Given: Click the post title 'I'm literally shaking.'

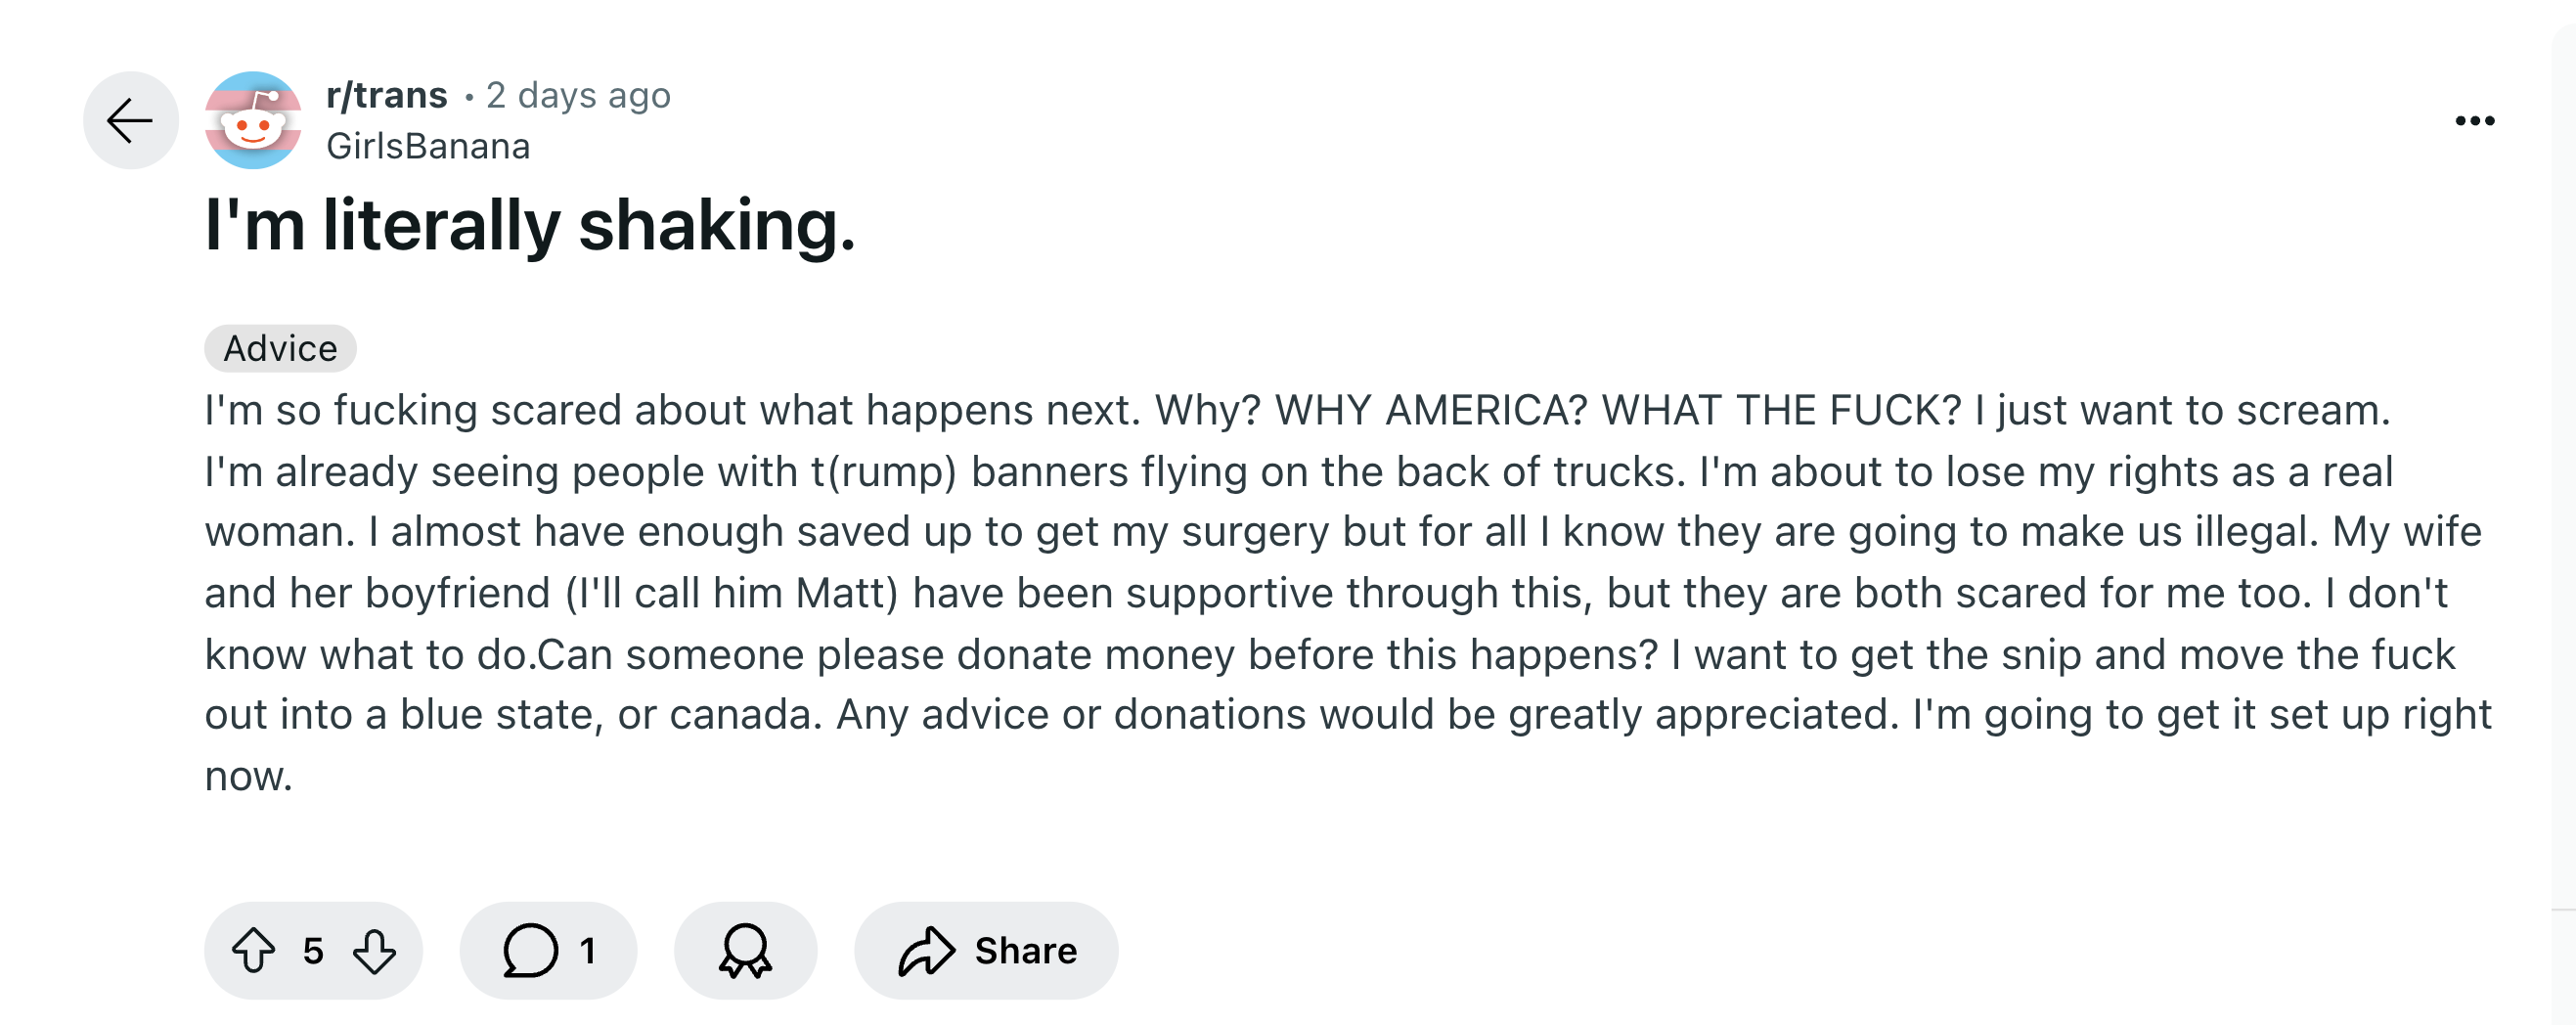Looking at the screenshot, I should pyautogui.click(x=530, y=225).
